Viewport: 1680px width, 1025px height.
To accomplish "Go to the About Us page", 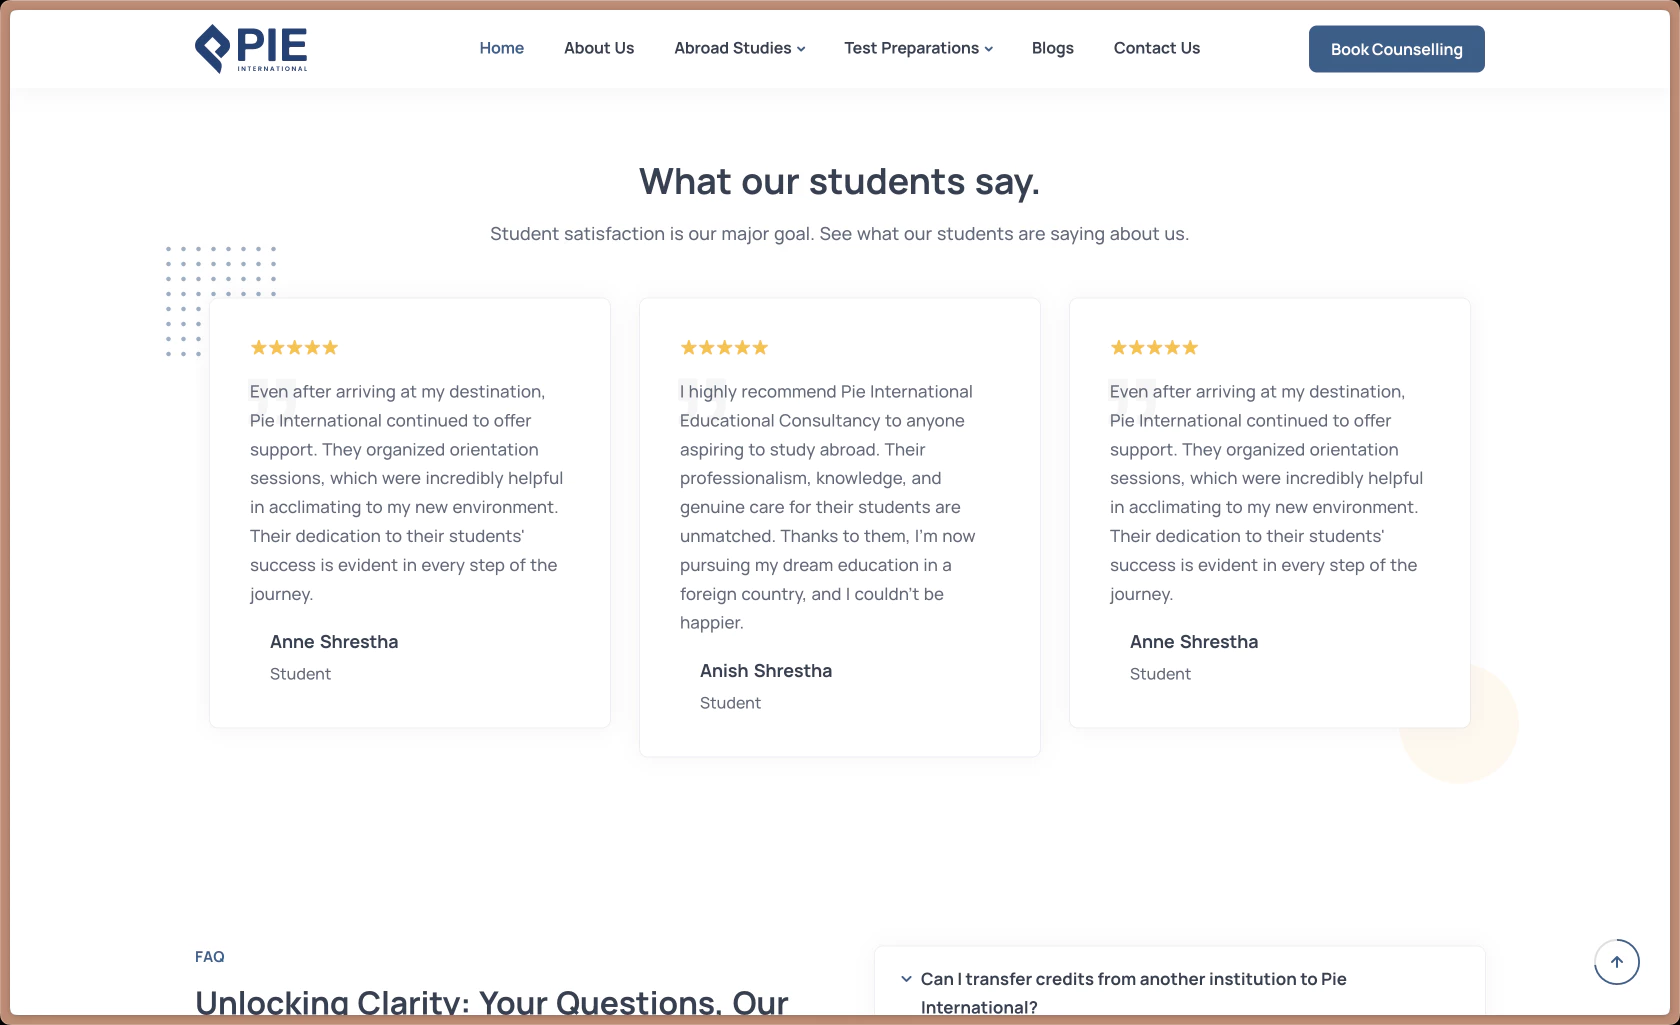I will pyautogui.click(x=598, y=48).
